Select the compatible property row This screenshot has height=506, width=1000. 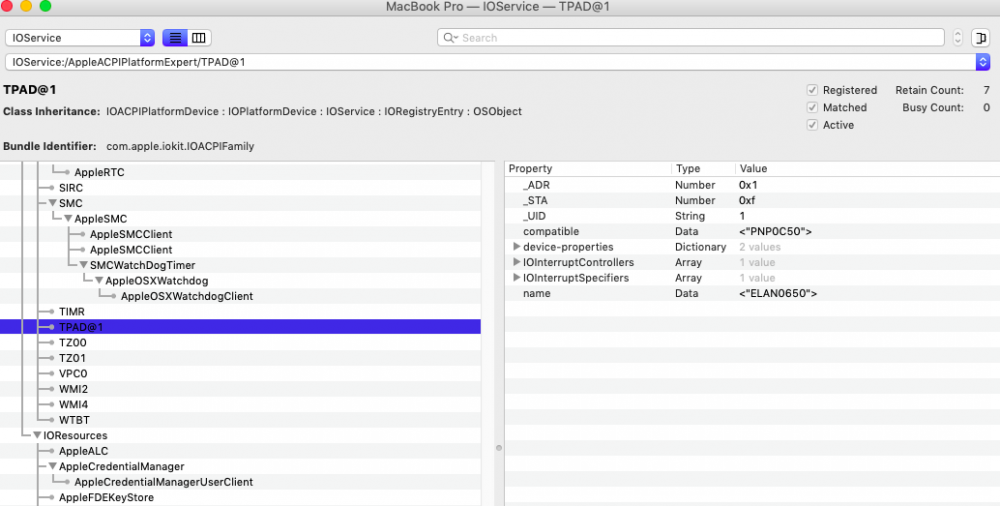click(x=753, y=231)
